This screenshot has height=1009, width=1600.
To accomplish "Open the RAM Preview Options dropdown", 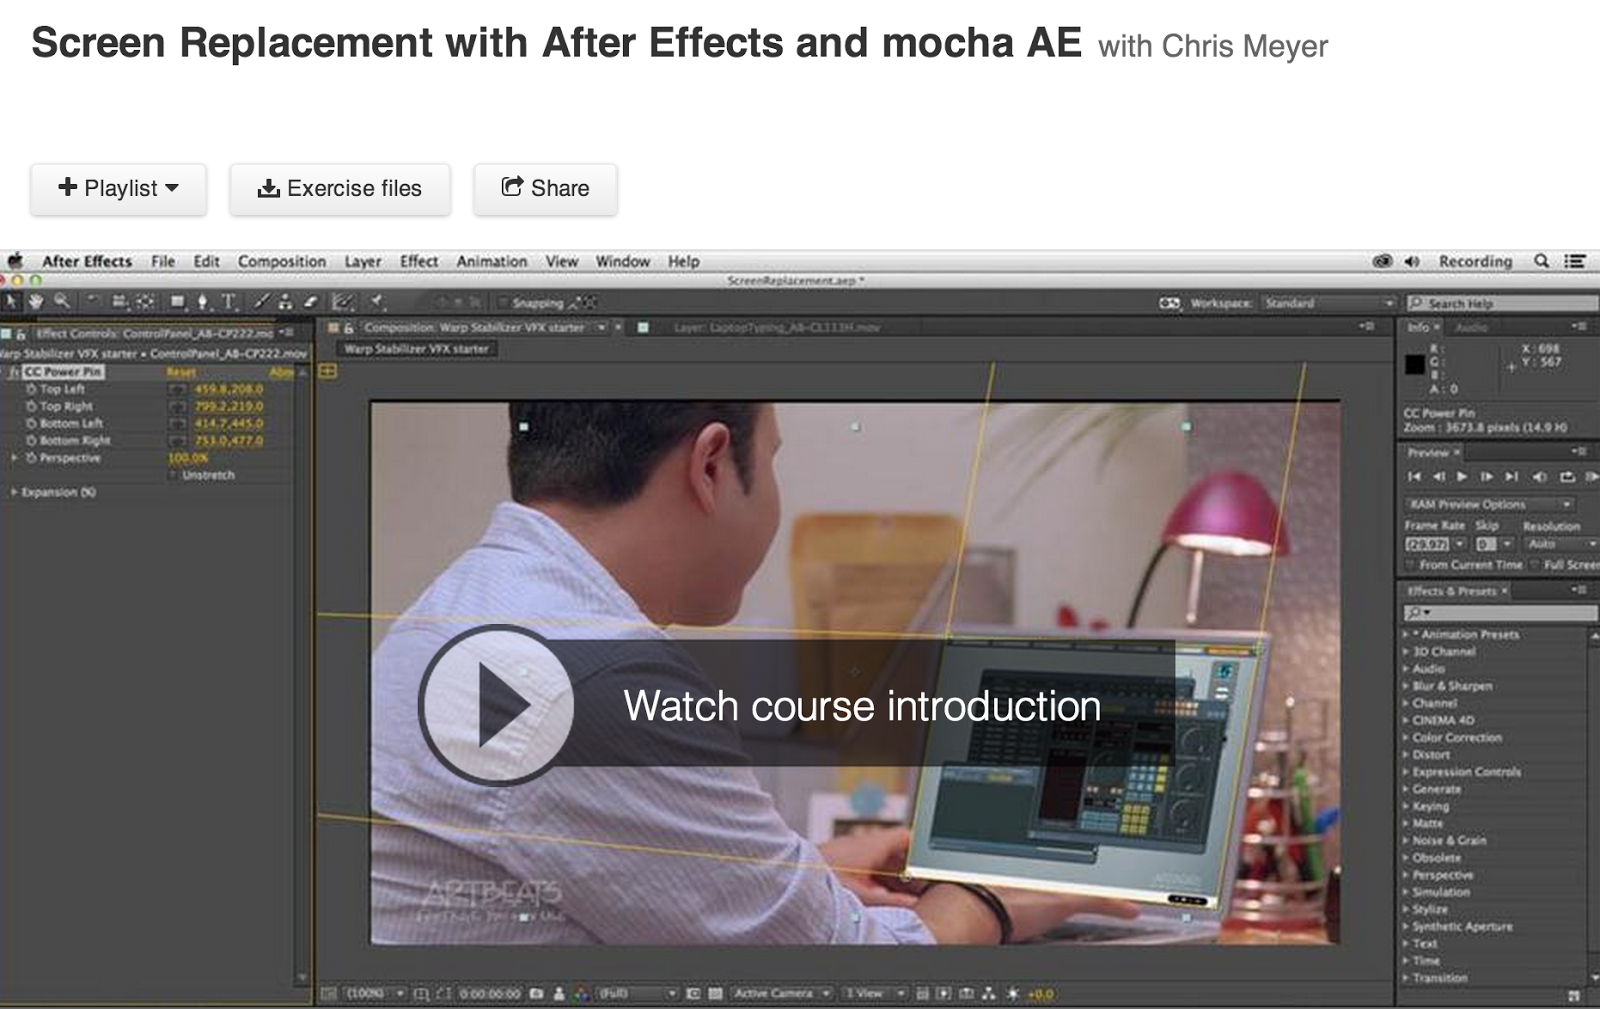I will point(1489,504).
